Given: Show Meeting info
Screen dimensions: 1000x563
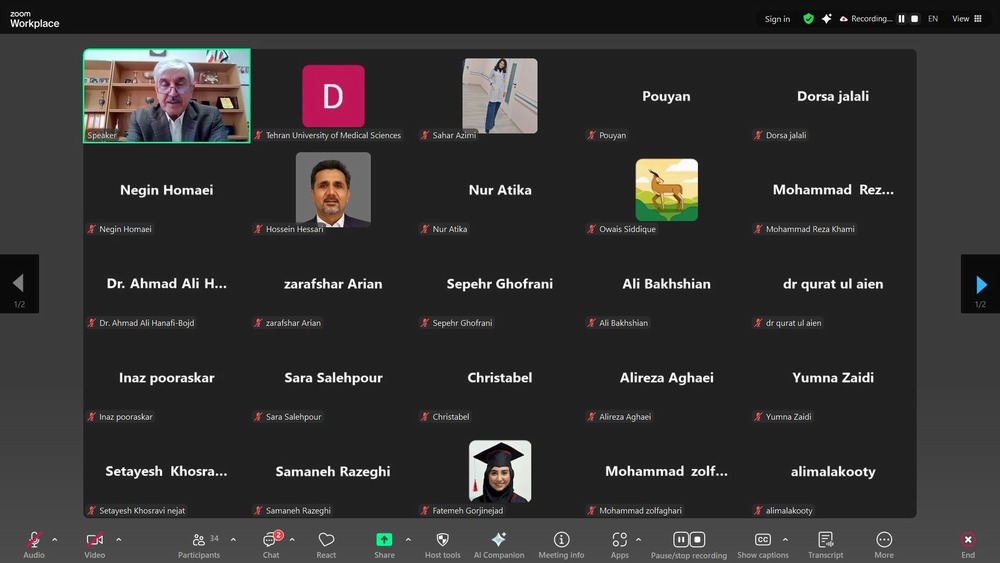Looking at the screenshot, I should 561,541.
